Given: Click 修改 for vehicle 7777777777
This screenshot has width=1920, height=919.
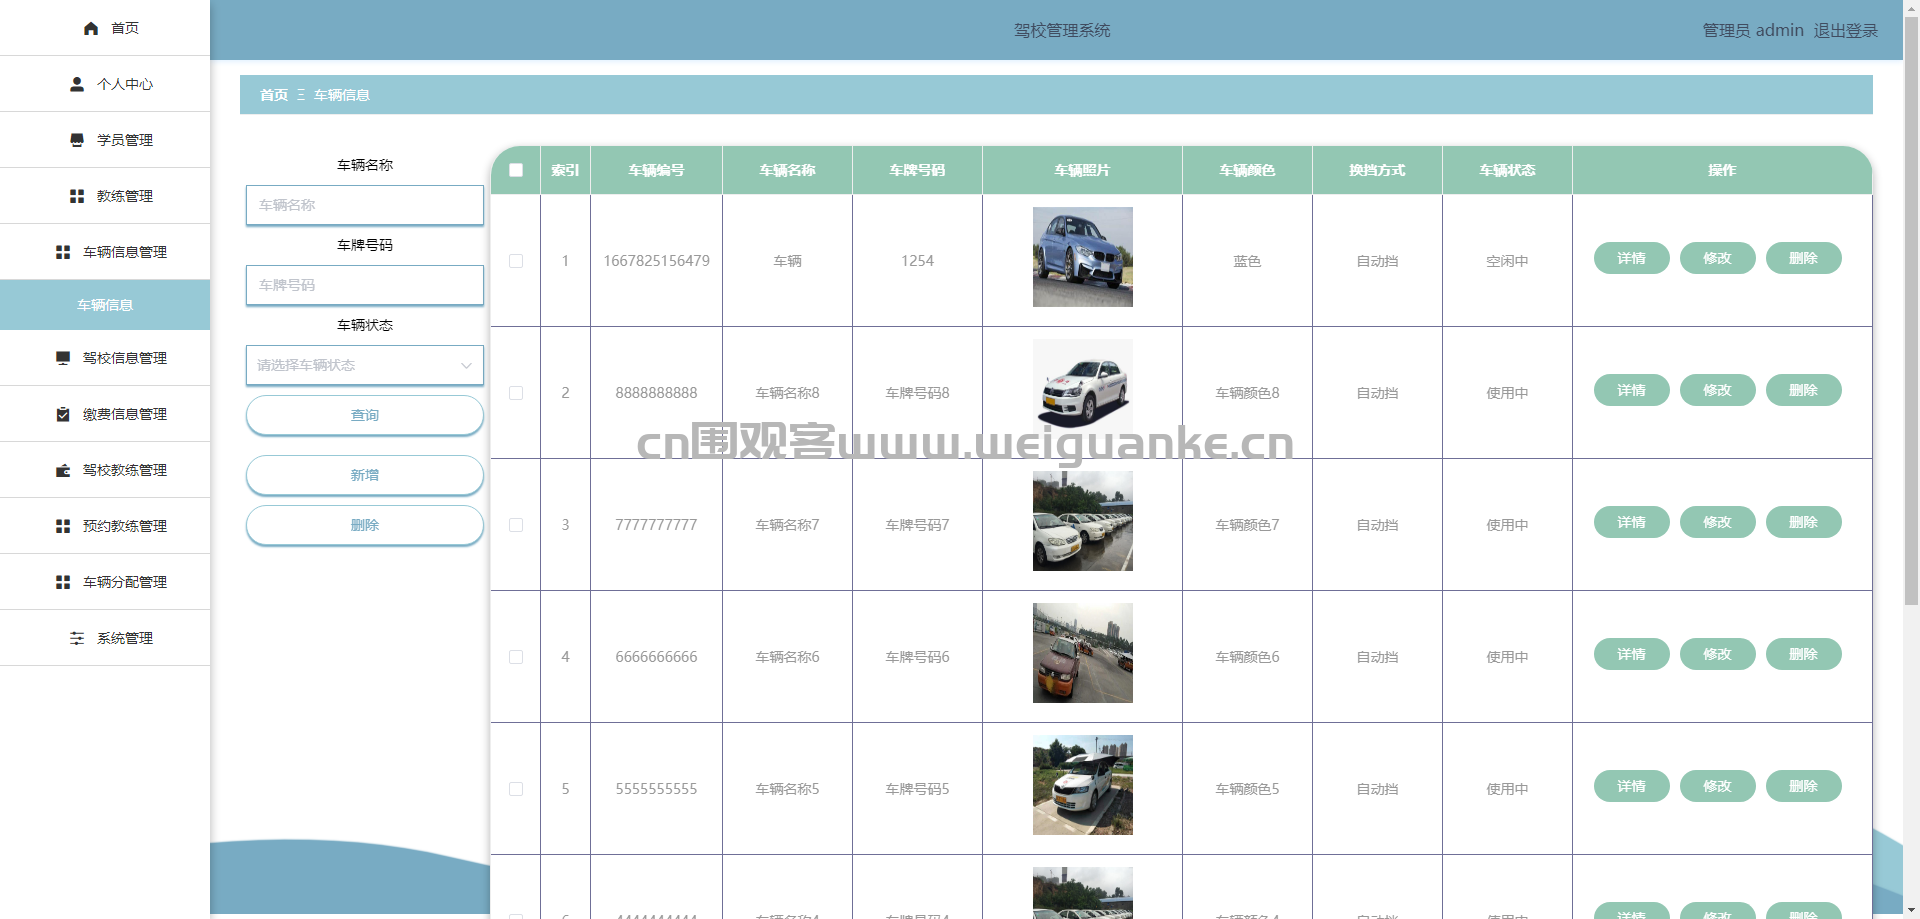Looking at the screenshot, I should click(1717, 522).
